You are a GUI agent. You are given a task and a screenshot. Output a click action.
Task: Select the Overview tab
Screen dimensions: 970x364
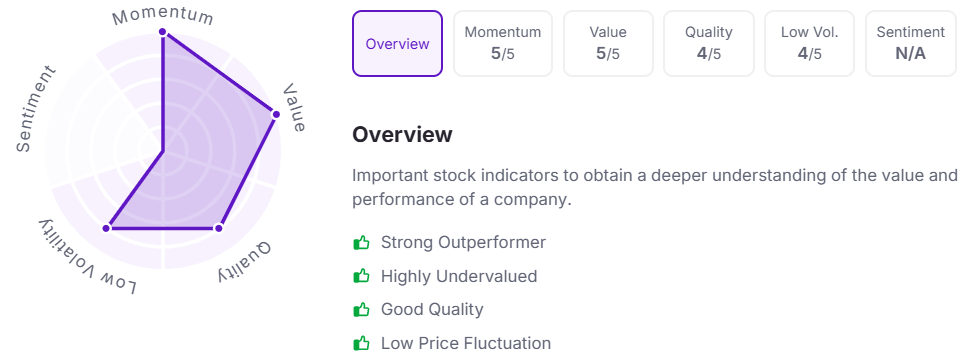point(397,43)
